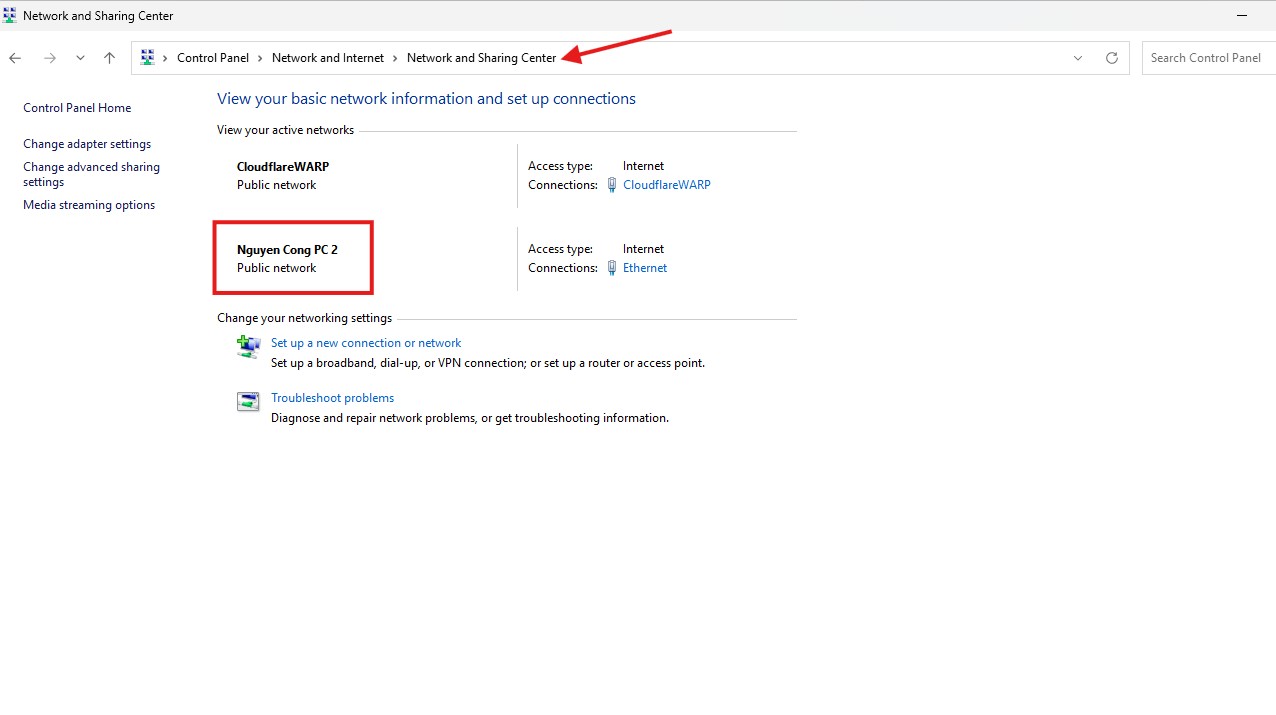Image resolution: width=1276 pixels, height=715 pixels.
Task: Click Set up a new connection or network
Action: [365, 343]
